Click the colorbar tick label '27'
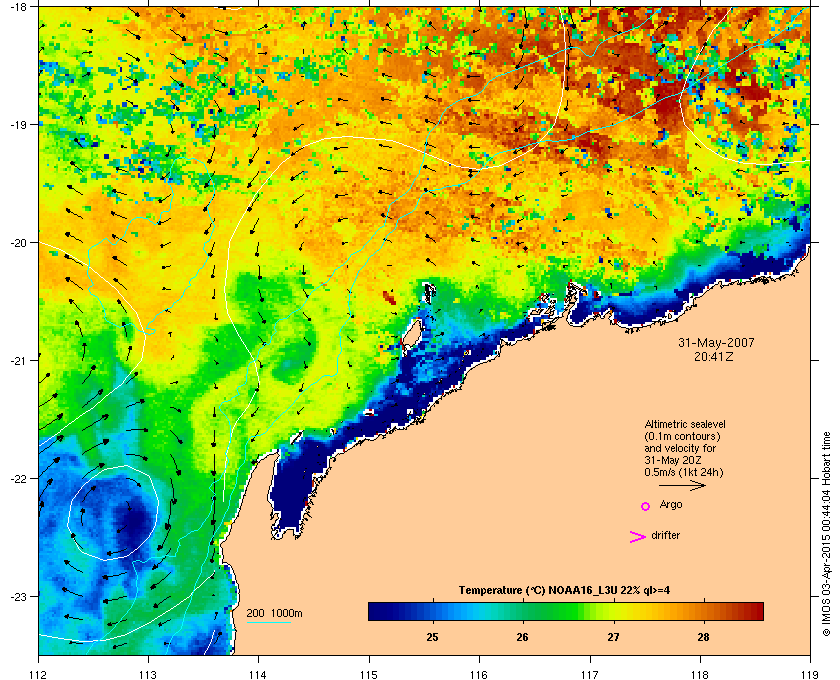The image size is (840, 680). (613, 637)
